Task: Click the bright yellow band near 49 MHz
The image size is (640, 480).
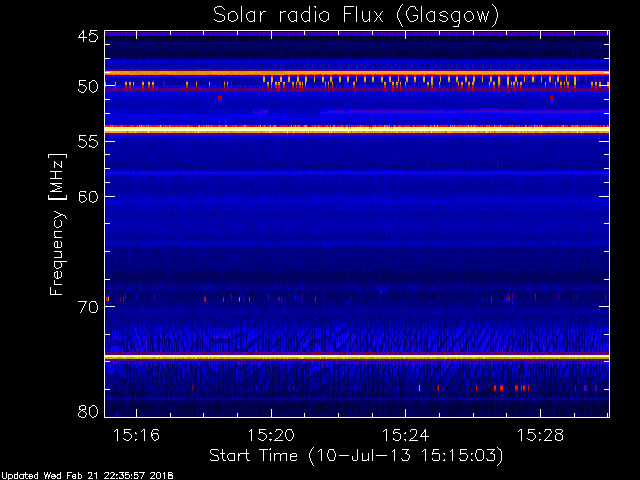Action: coord(355,73)
